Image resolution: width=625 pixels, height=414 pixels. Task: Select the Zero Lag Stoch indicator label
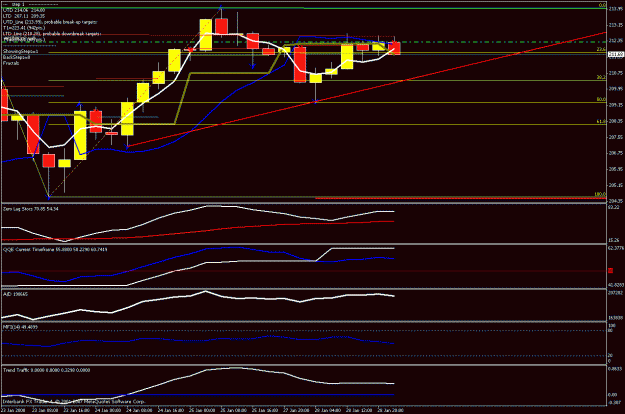[x=31, y=209]
